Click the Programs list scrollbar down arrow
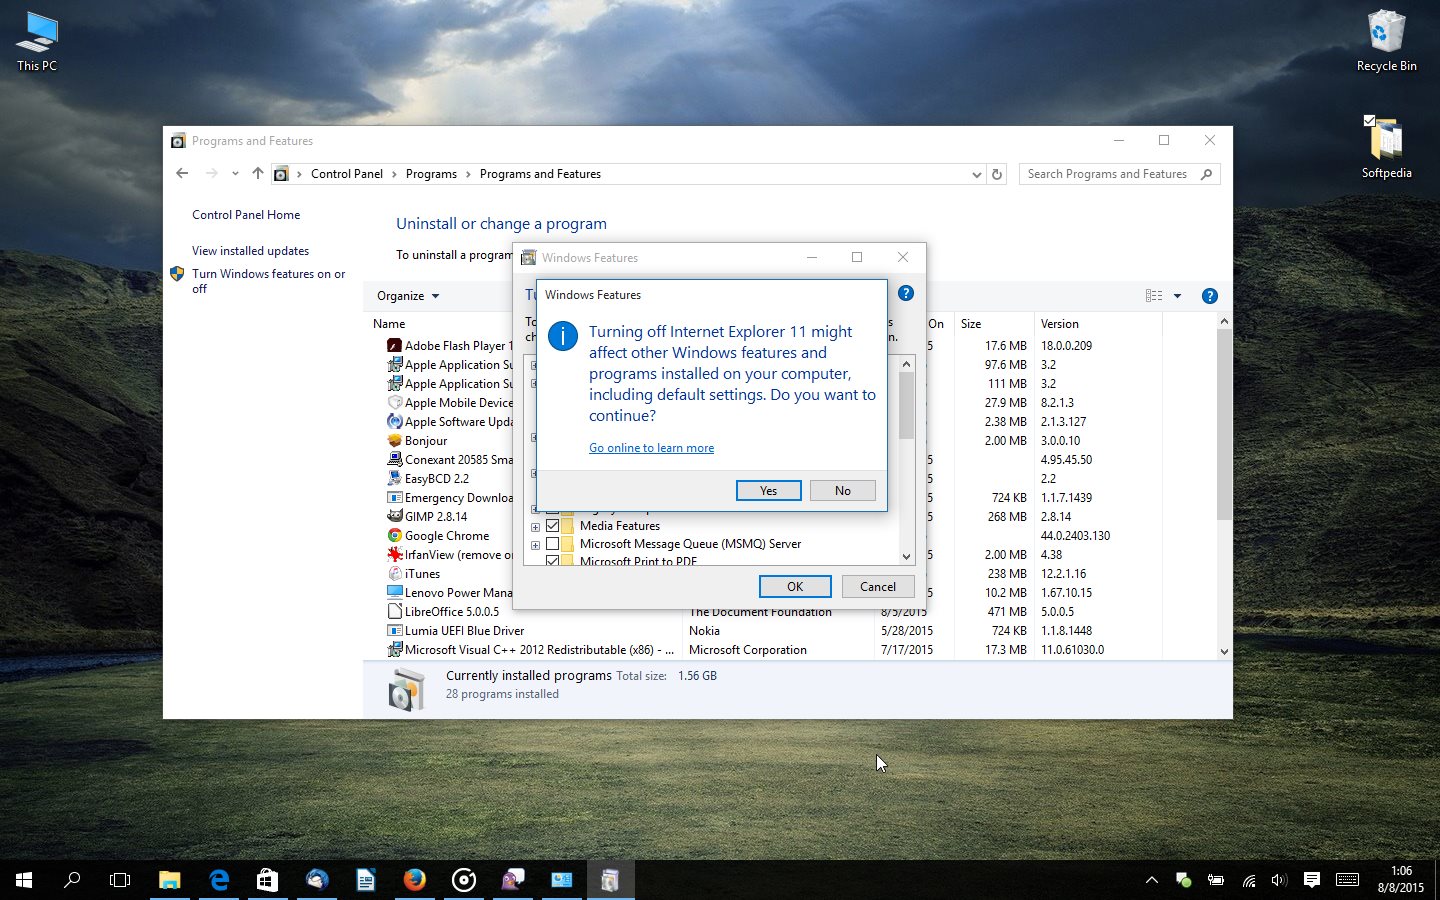 pyautogui.click(x=1224, y=651)
